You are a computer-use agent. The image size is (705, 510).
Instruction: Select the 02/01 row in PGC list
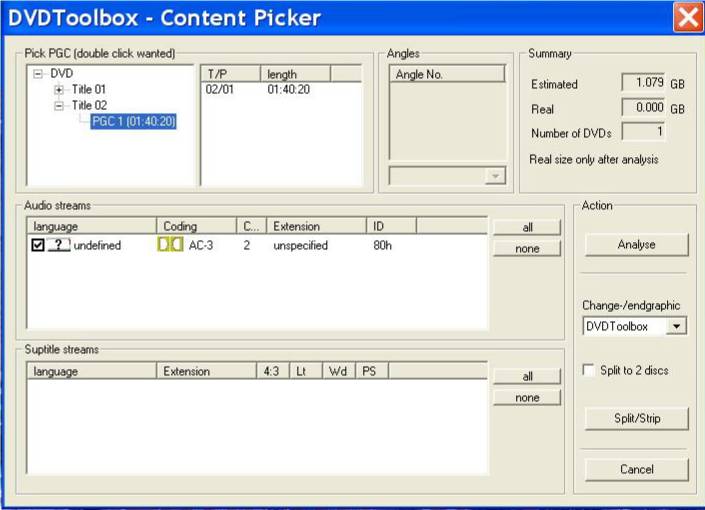pos(281,89)
